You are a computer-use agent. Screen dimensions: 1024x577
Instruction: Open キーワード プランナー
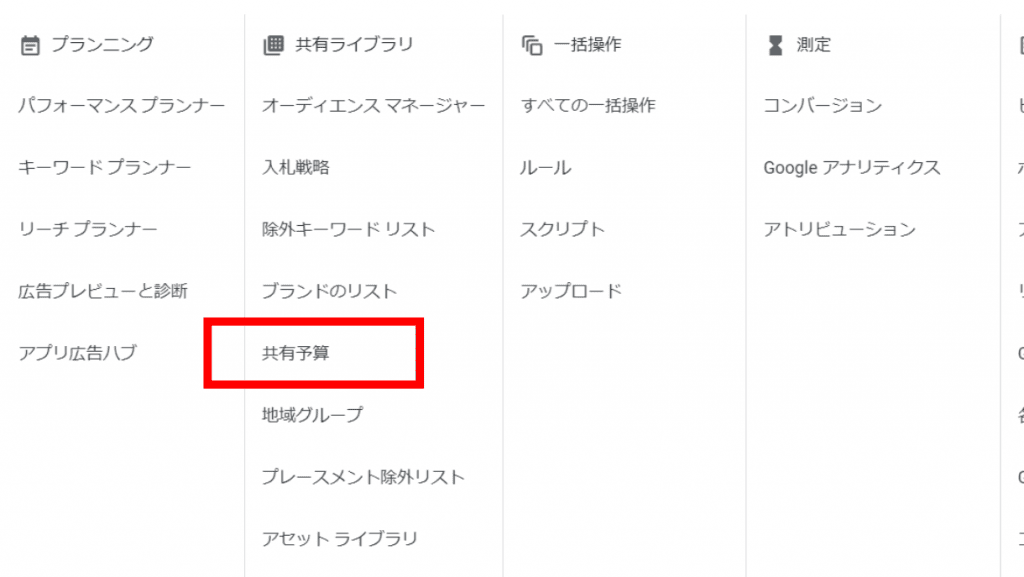104,167
